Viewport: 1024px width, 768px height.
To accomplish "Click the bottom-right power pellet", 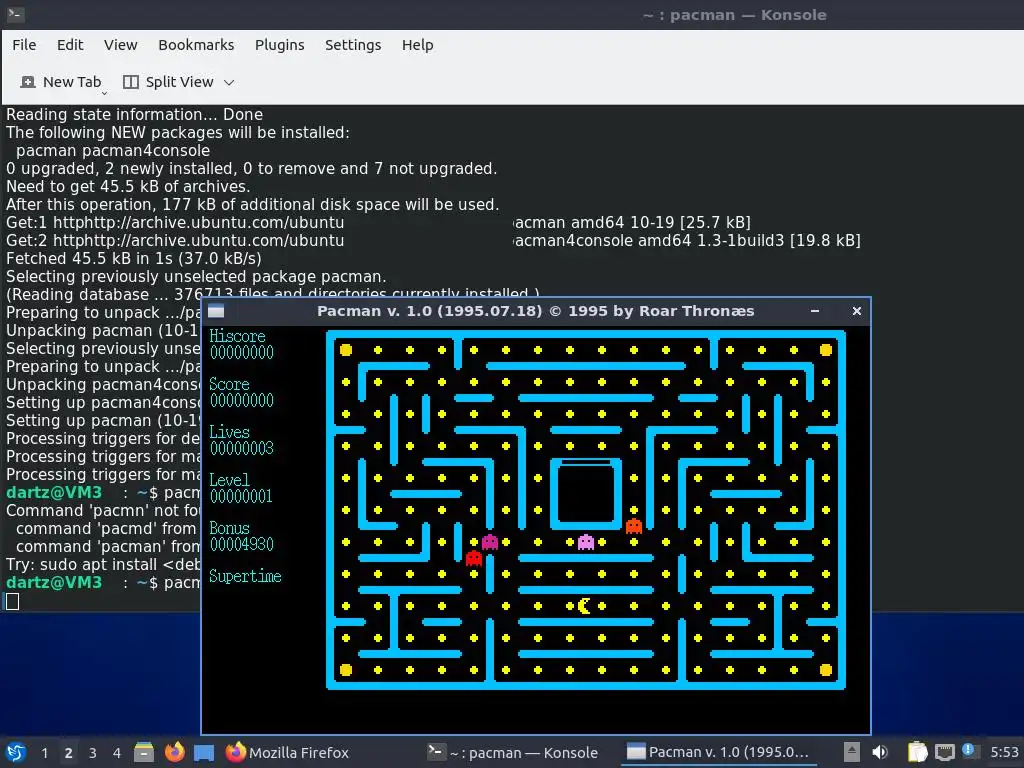I will click(826, 669).
